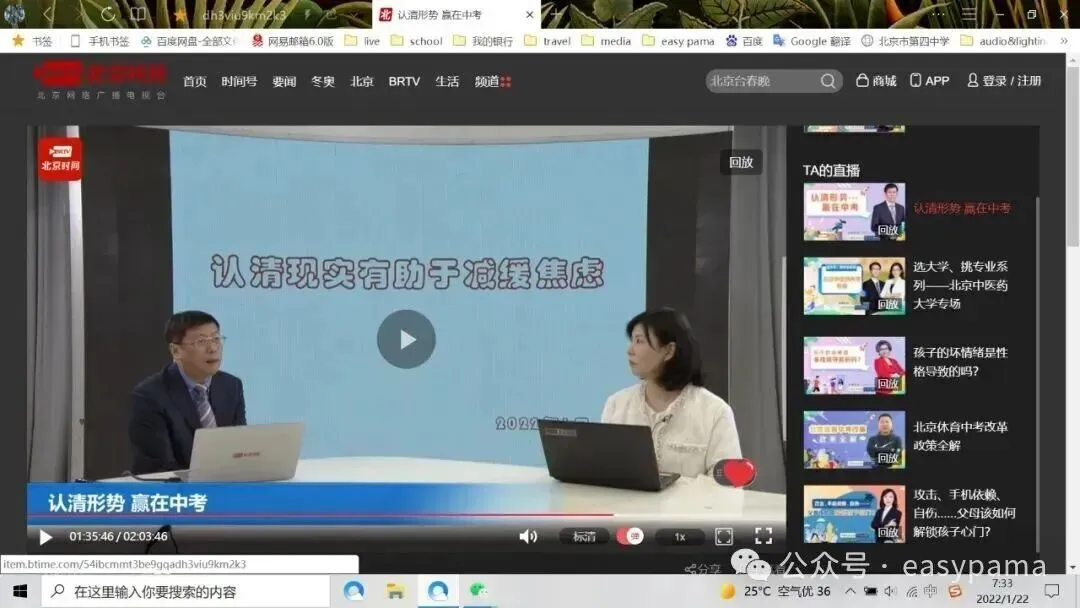Click the 回放 replay button on the video
1080x608 pixels.
(742, 161)
